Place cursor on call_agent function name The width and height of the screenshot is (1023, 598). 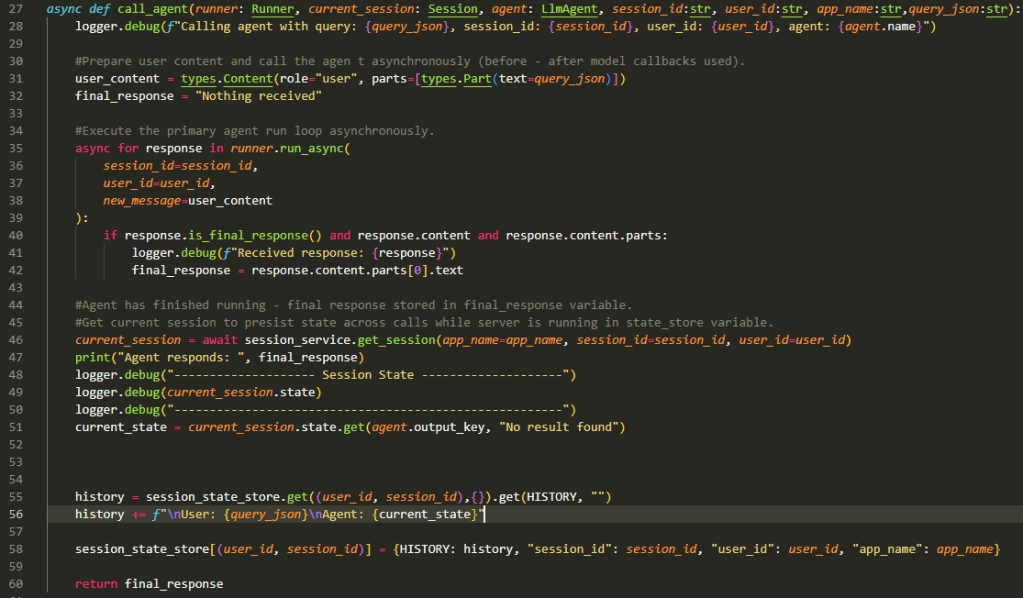coord(150,9)
